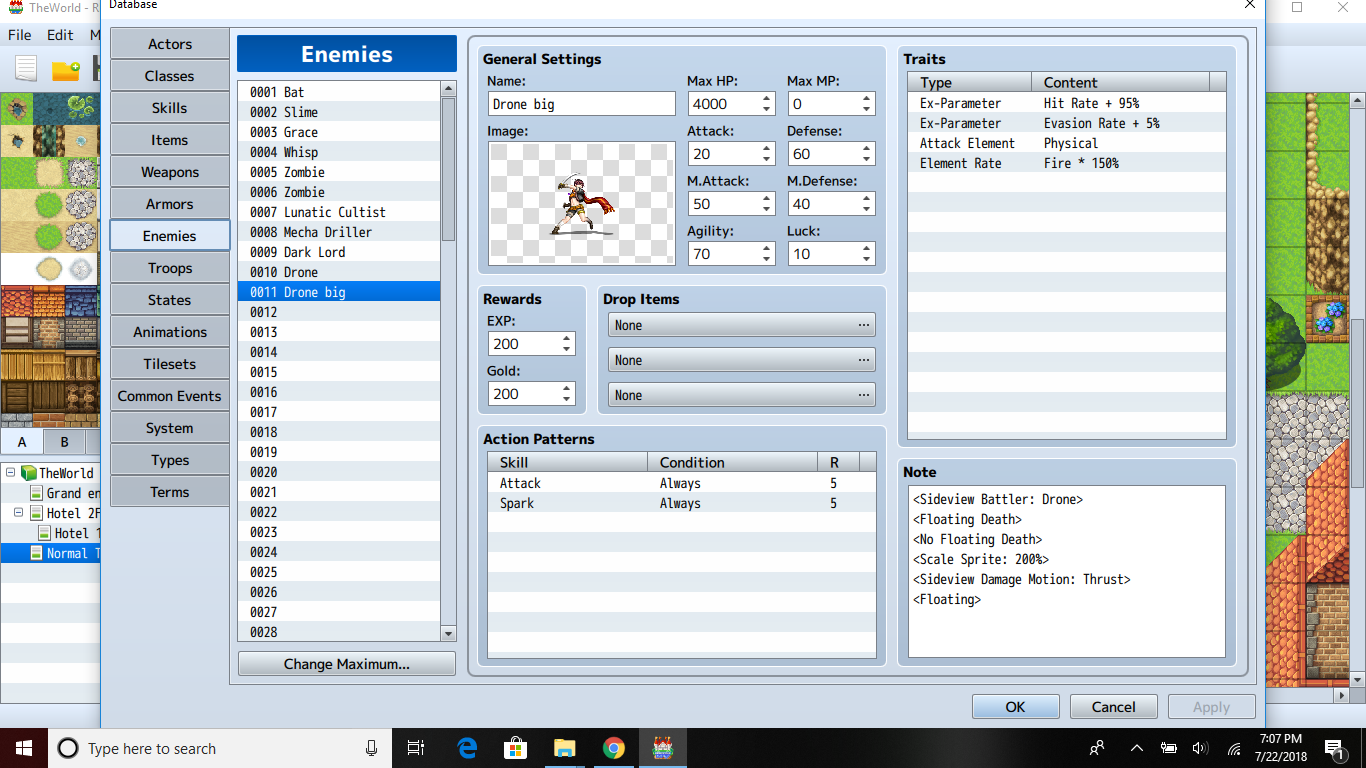Open the Edit menu
Screen dimensions: 1366x768
60,34
